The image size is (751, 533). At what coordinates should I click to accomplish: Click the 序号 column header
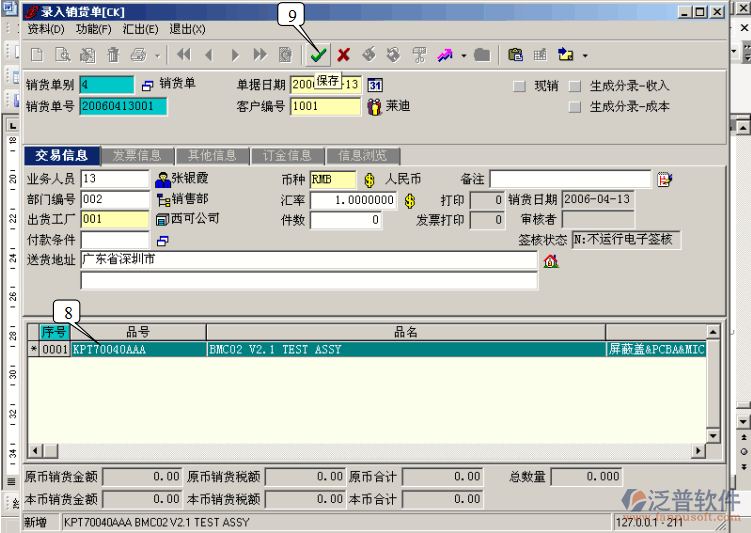click(x=54, y=331)
